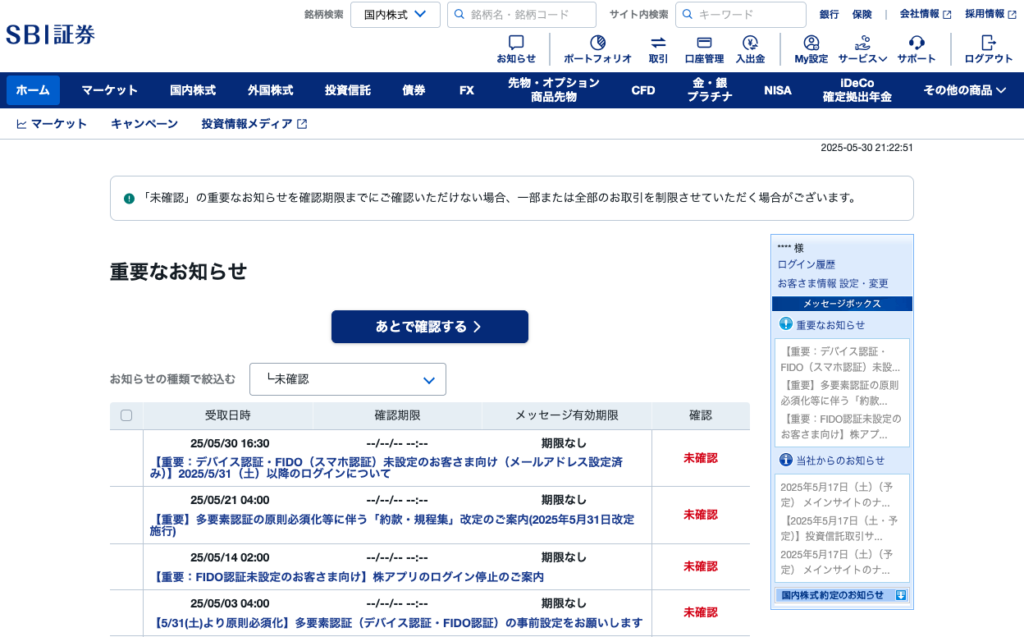Click the サポート headset icon
The image size is (1024, 637).
point(916,43)
